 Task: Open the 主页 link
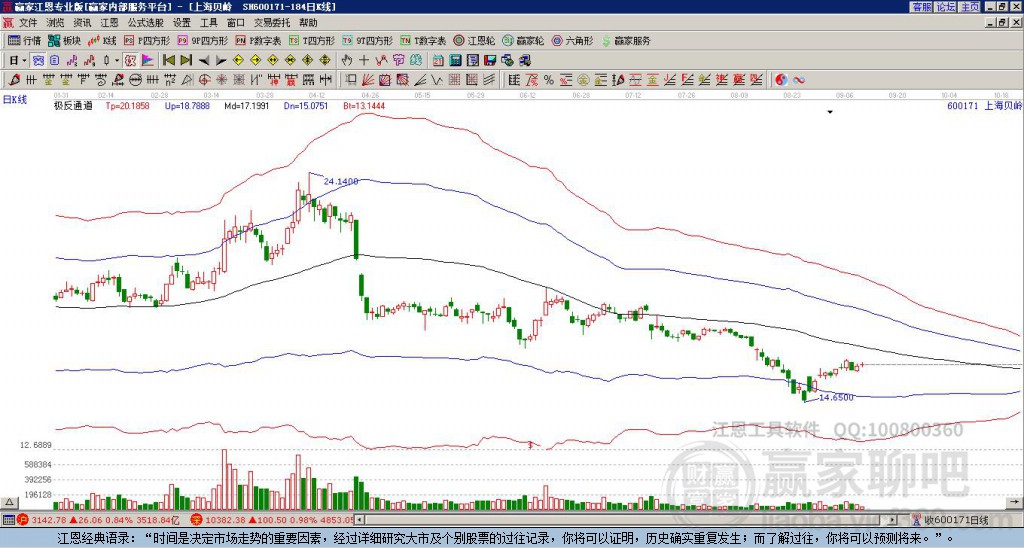pos(970,7)
